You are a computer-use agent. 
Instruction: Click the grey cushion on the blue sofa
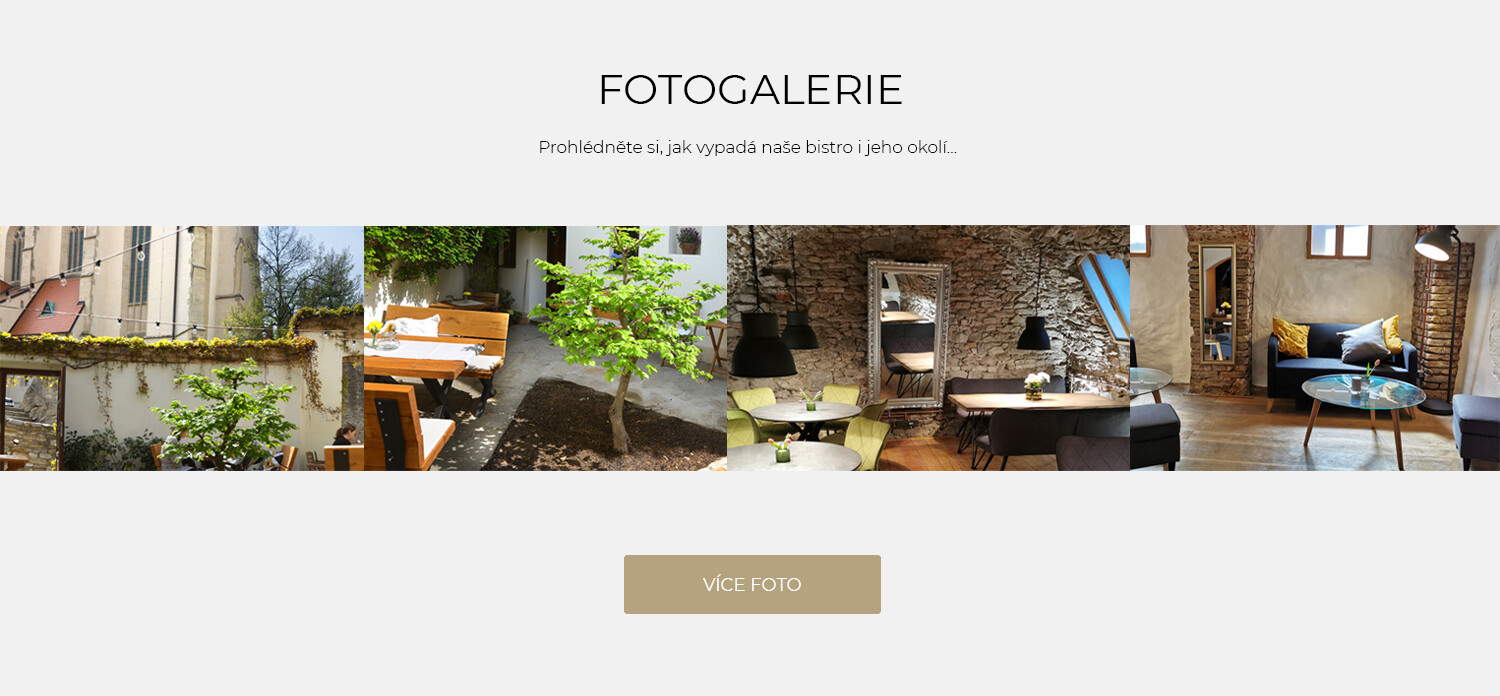point(1364,341)
